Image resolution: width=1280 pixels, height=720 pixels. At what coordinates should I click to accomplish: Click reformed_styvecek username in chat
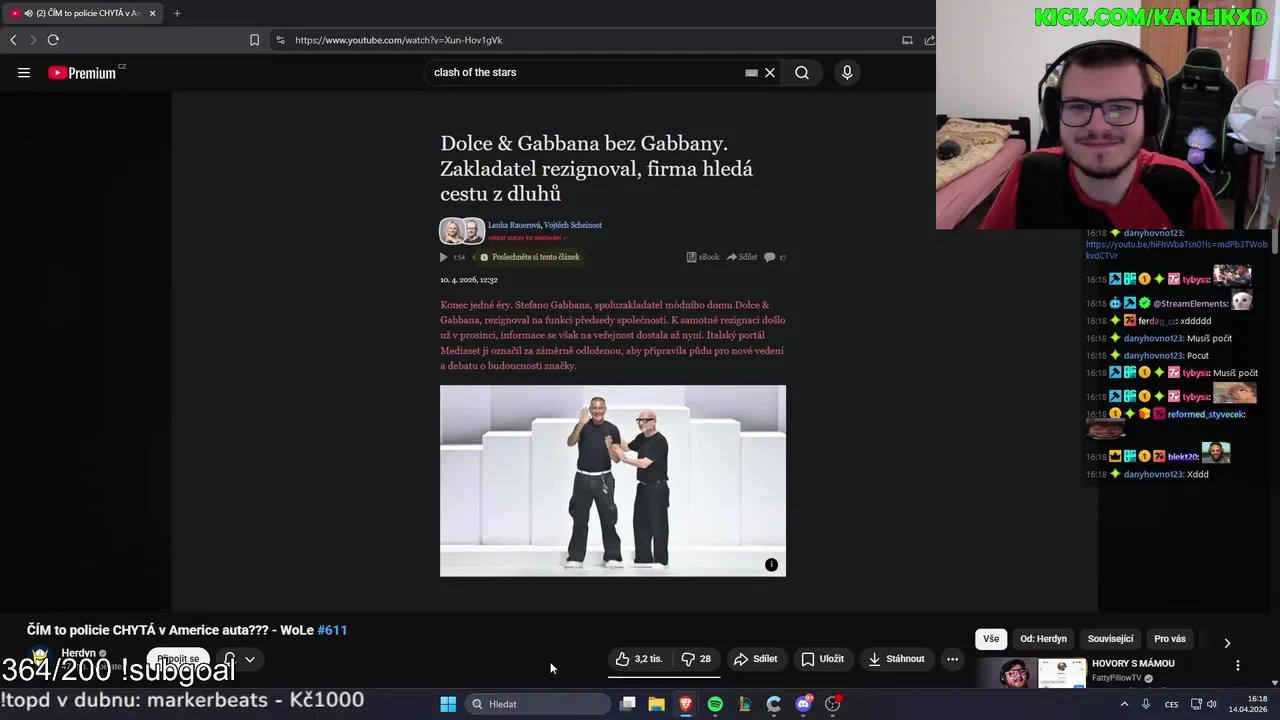[x=1204, y=414]
